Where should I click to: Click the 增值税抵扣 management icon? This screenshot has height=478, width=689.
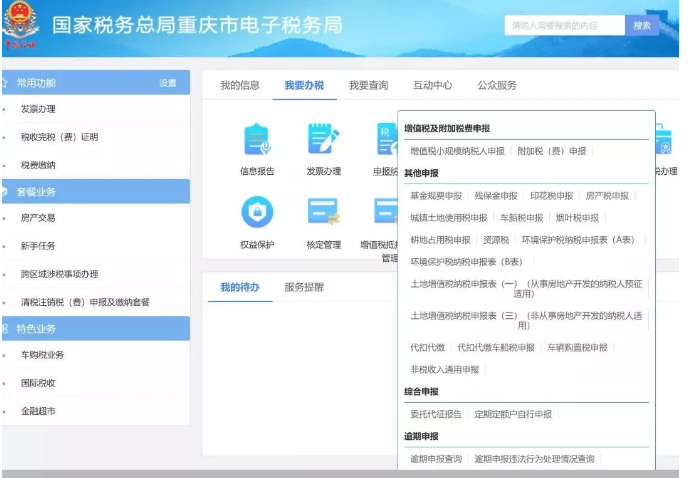point(385,212)
